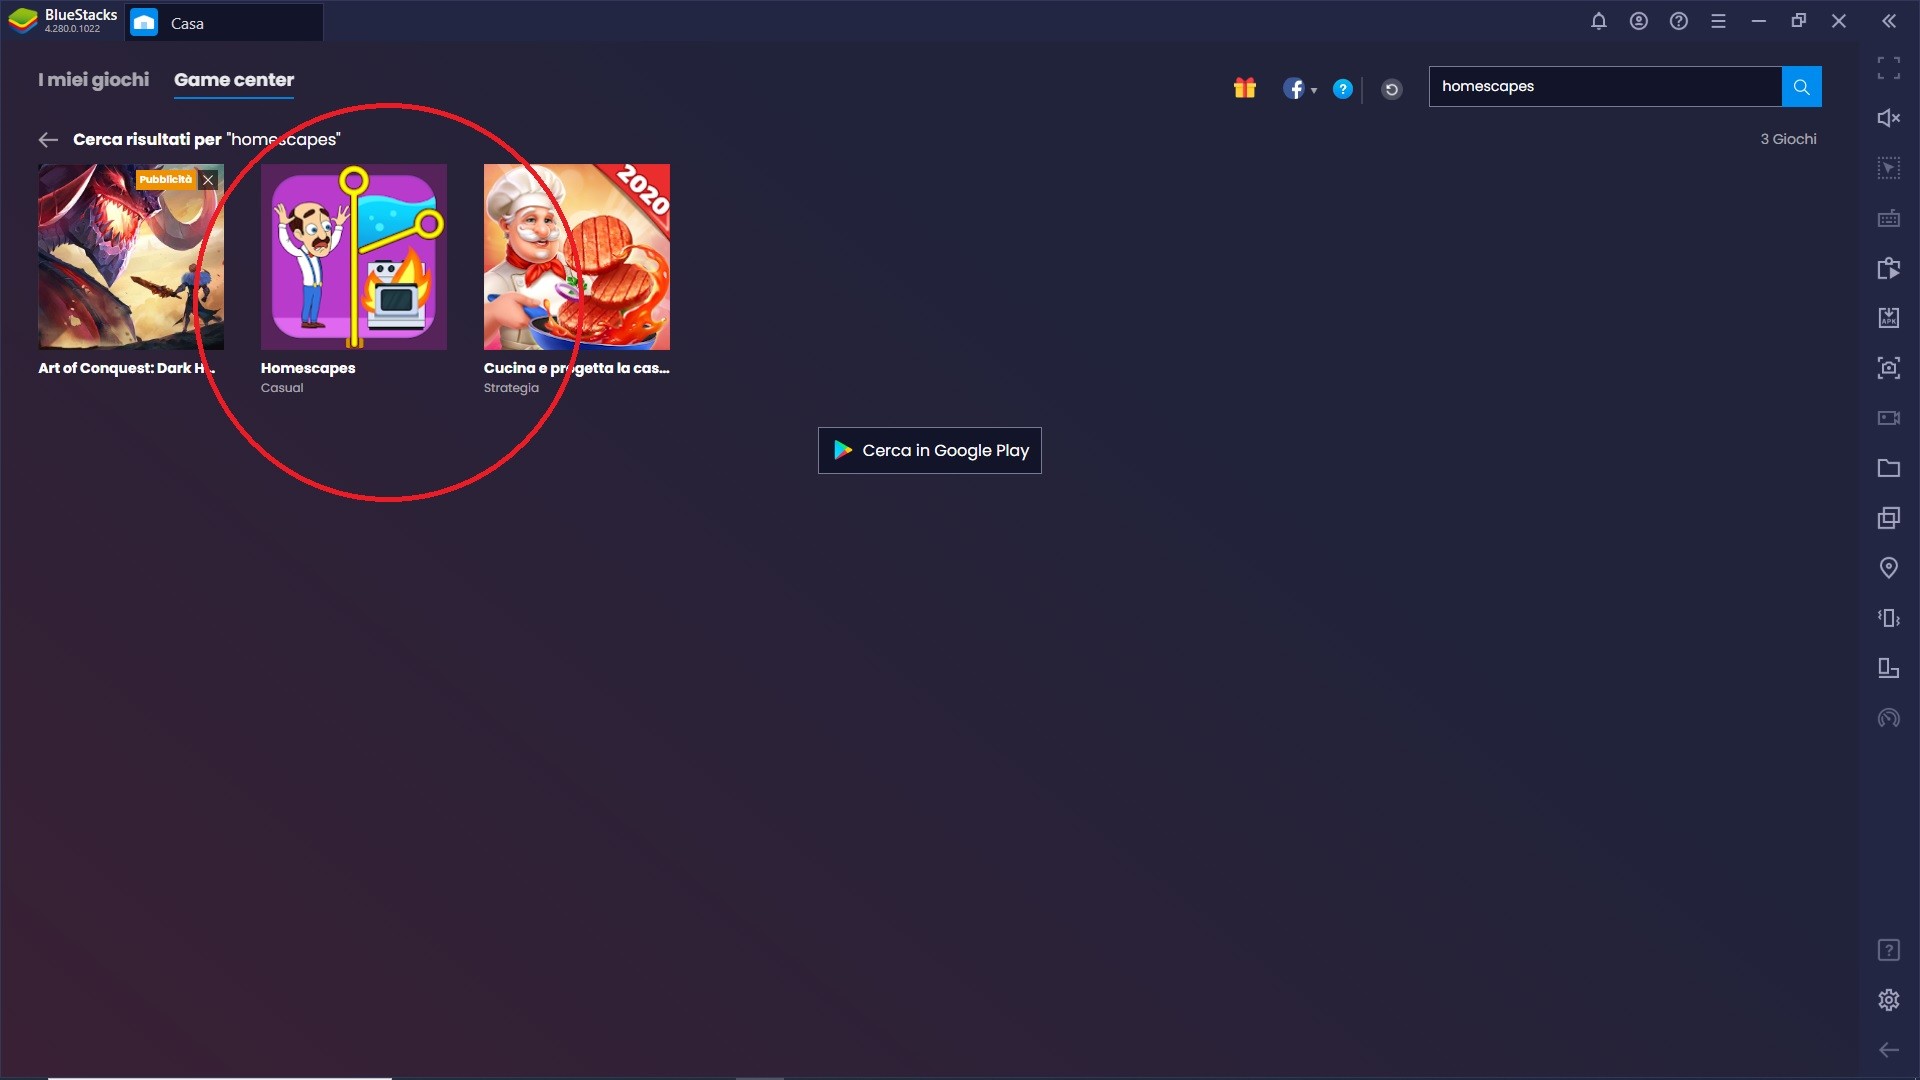This screenshot has height=1080, width=1920.
Task: Click the refresh circular arrow icon
Action: pos(1391,89)
